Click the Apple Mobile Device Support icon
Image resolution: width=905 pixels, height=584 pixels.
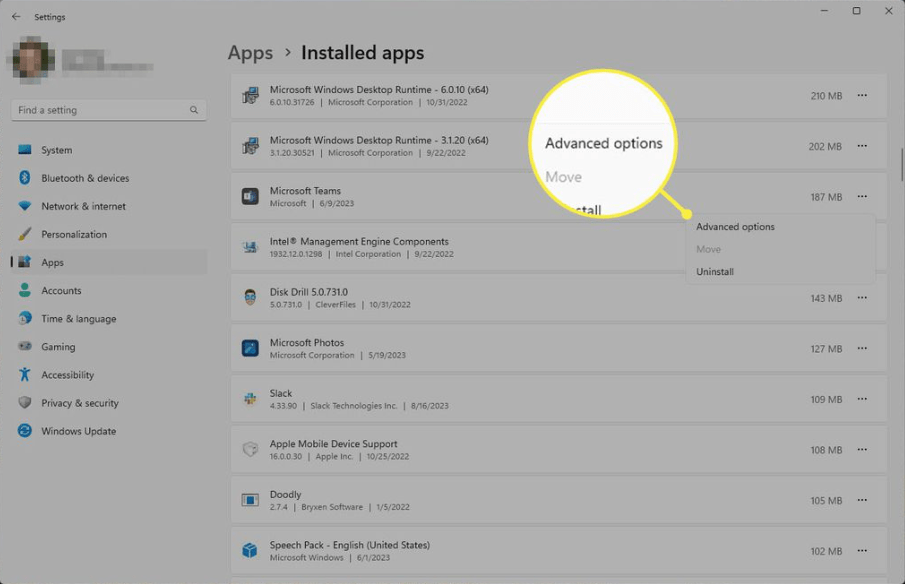click(250, 450)
